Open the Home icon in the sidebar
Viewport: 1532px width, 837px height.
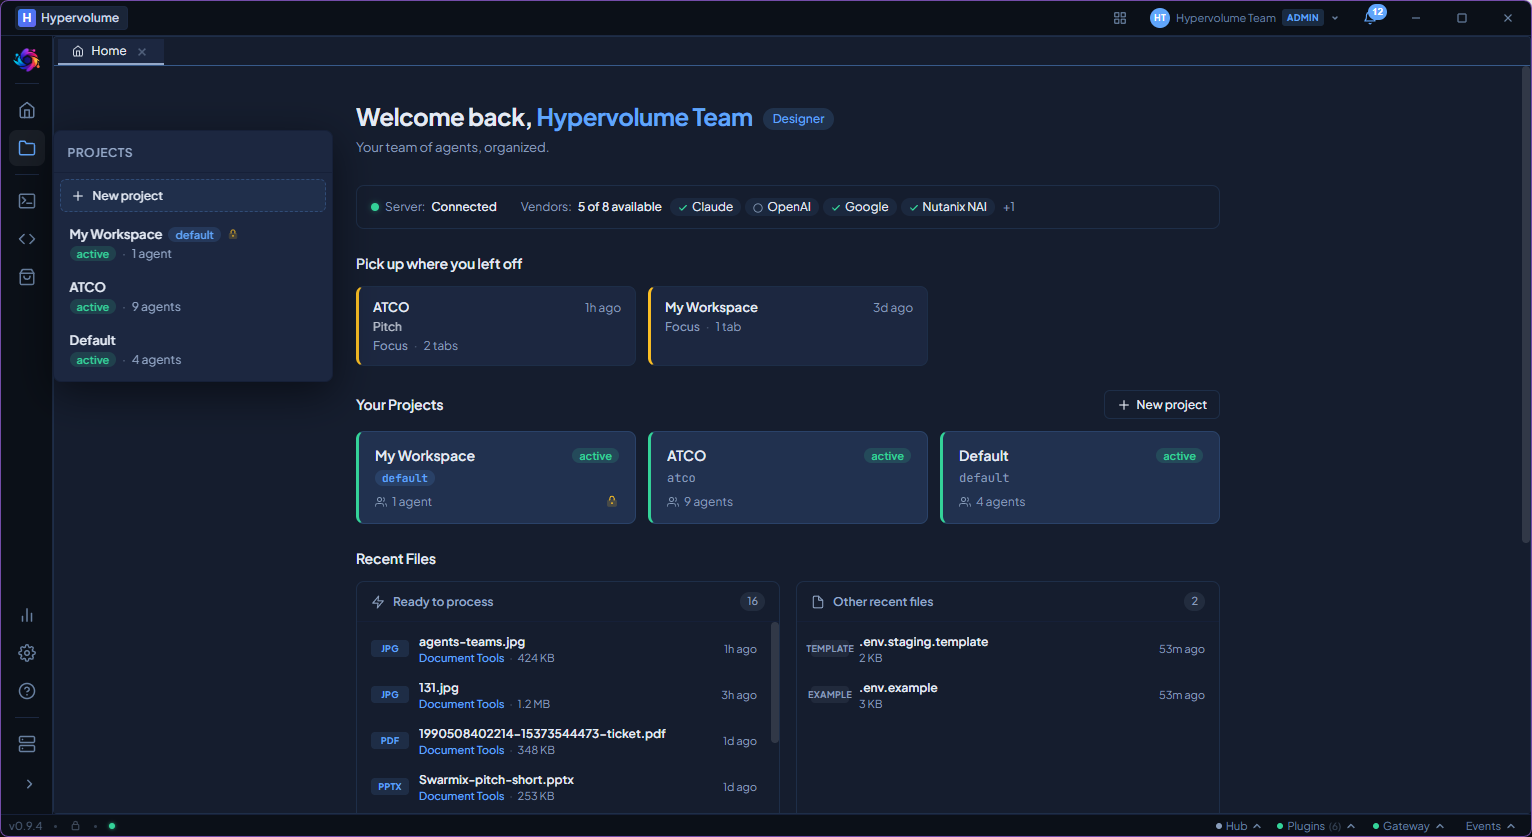click(x=27, y=110)
